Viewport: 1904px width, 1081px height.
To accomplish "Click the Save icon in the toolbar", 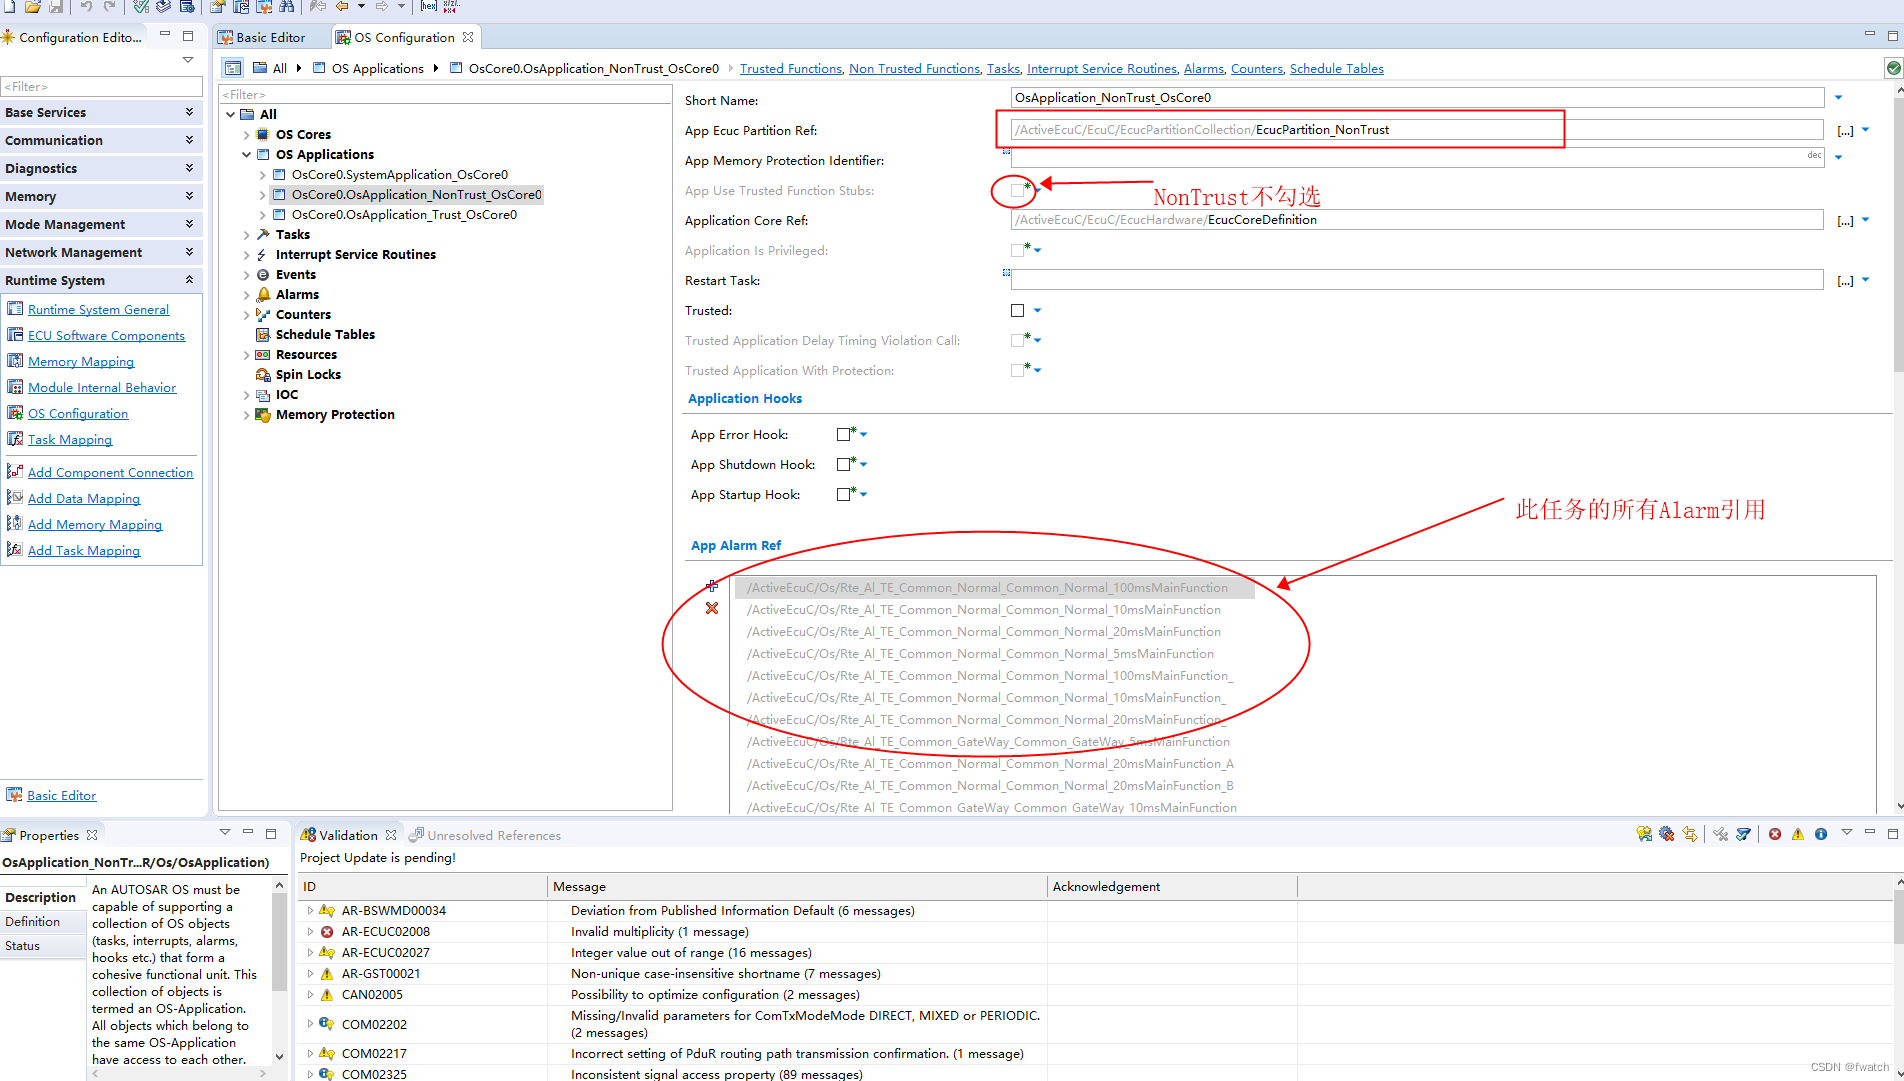I will (57, 7).
